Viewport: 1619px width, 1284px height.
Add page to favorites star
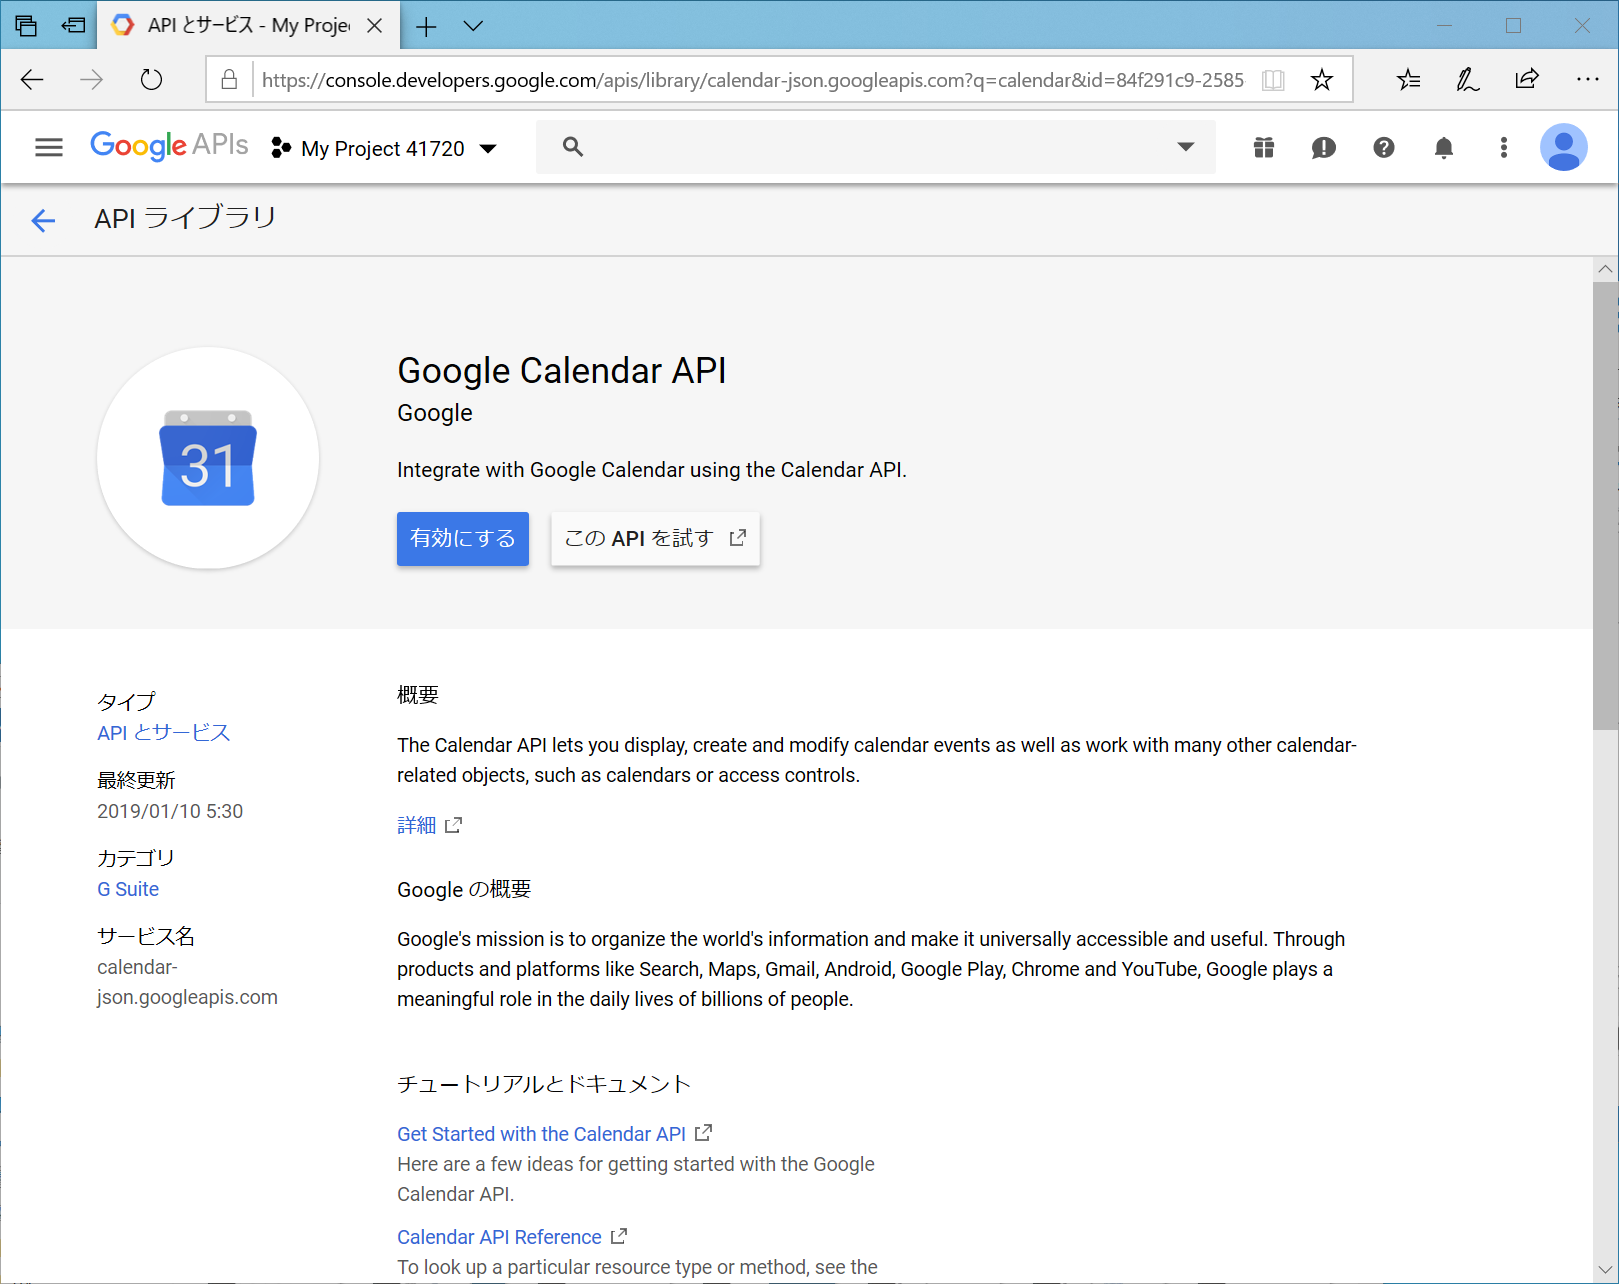click(1322, 80)
